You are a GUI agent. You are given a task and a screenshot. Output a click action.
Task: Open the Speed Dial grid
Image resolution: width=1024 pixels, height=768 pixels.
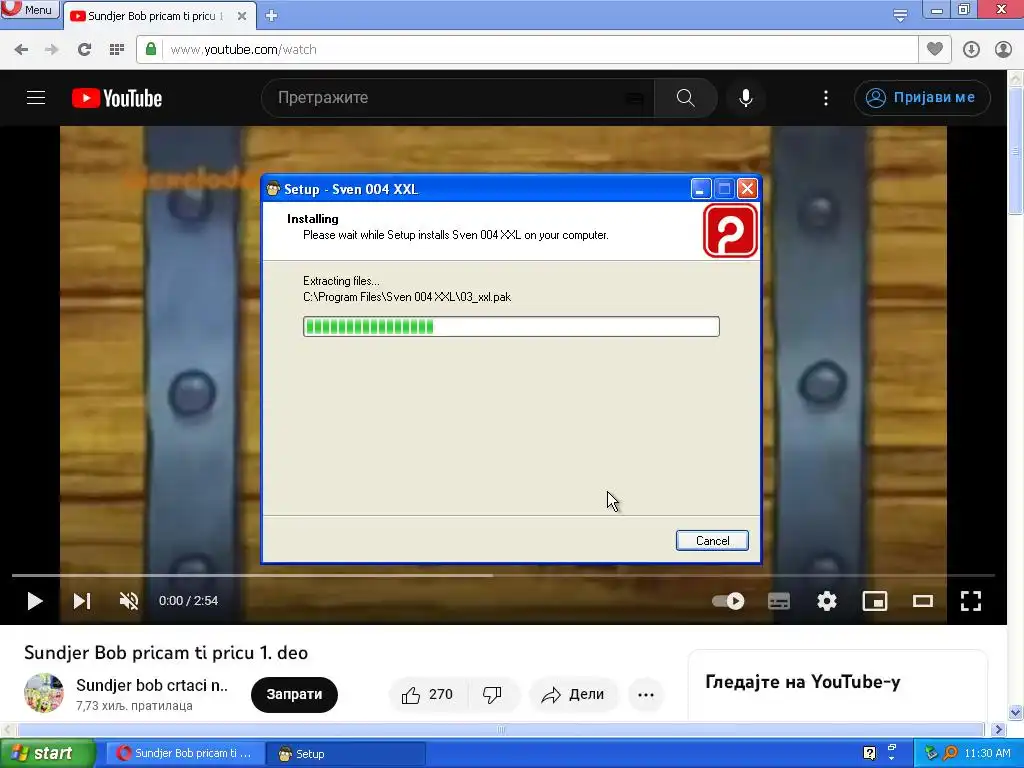click(x=117, y=49)
